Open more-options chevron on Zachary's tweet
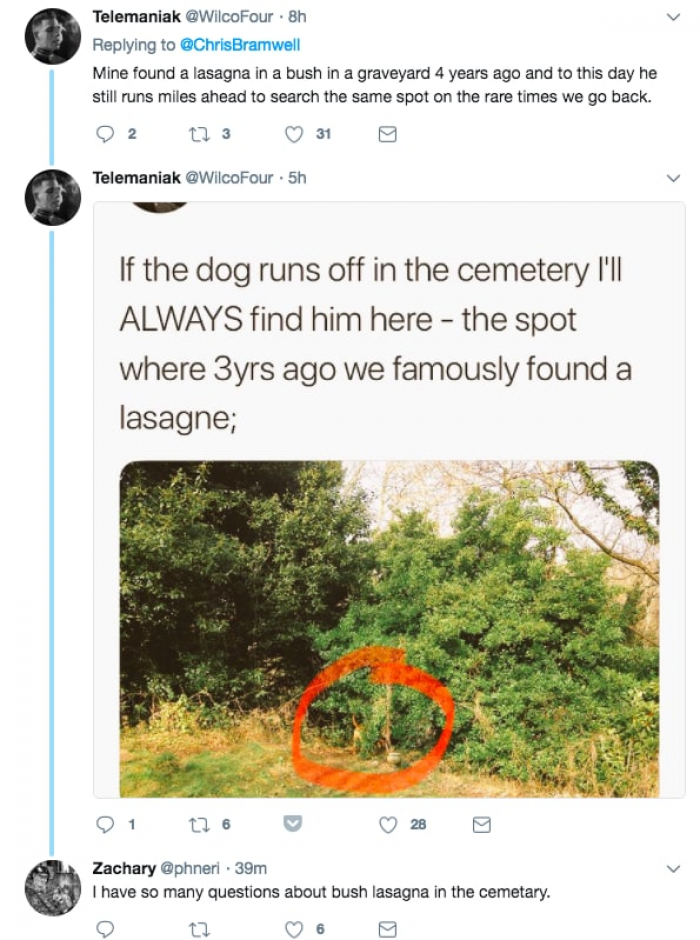700x940 pixels. tap(672, 869)
